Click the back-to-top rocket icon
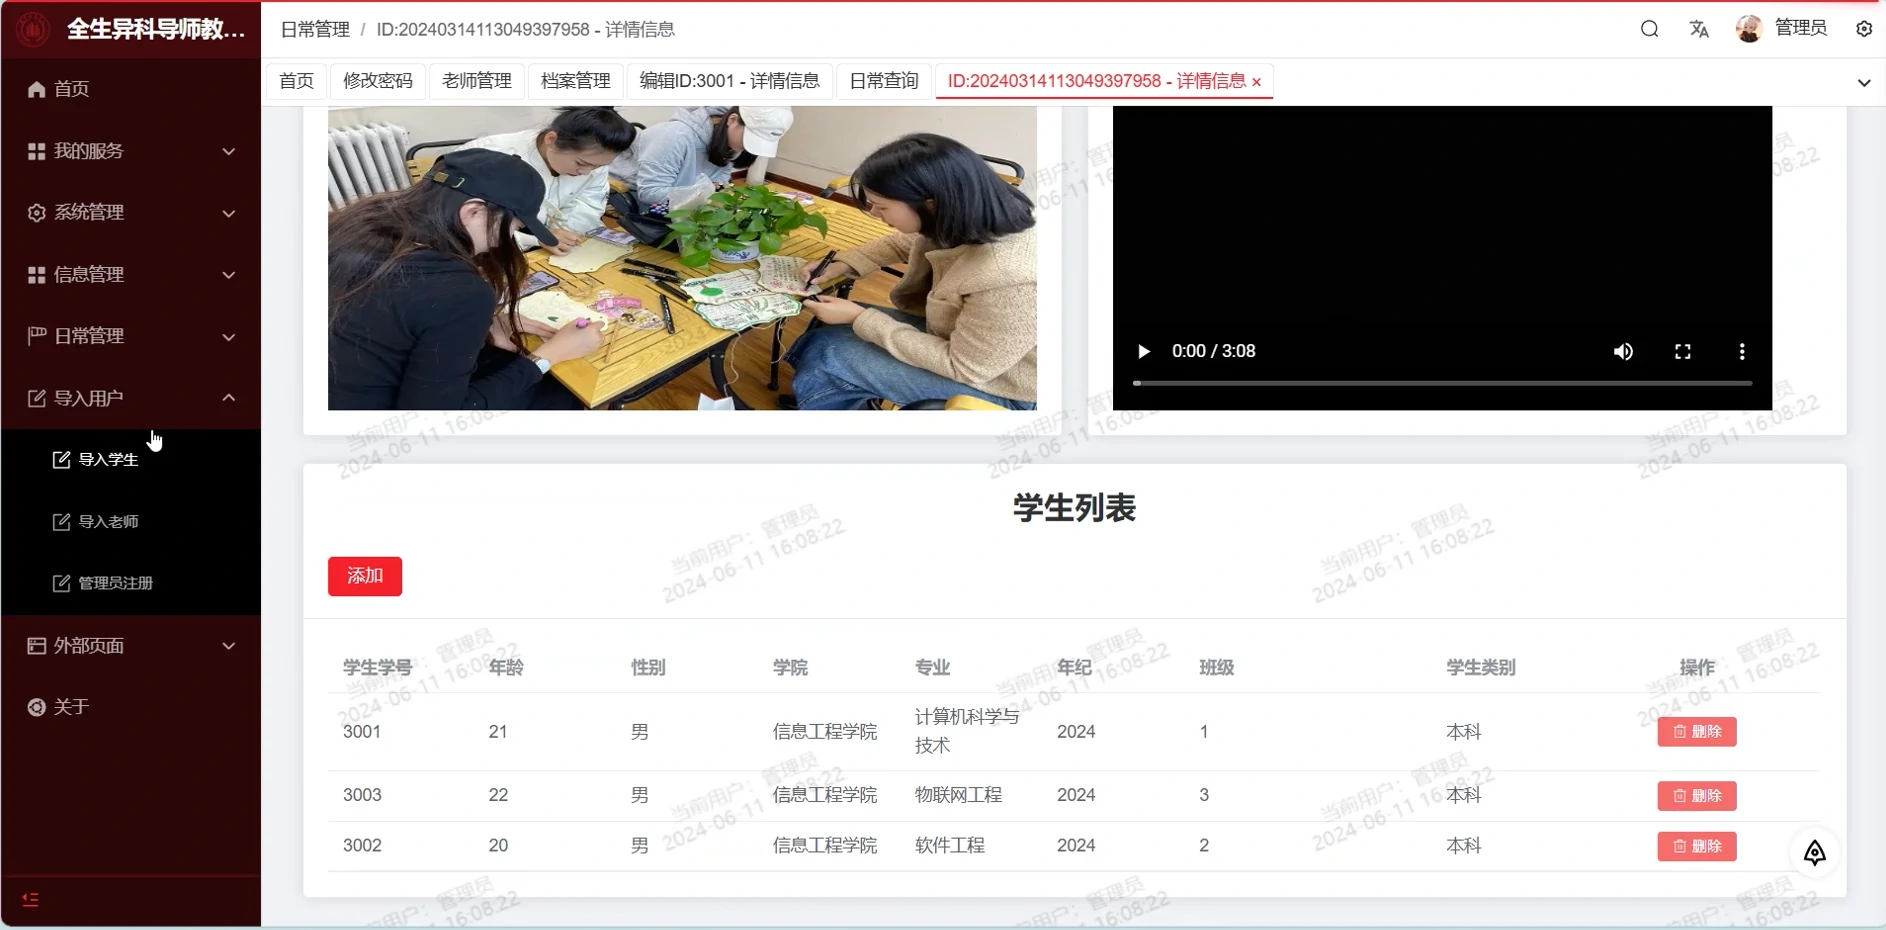 [1814, 853]
